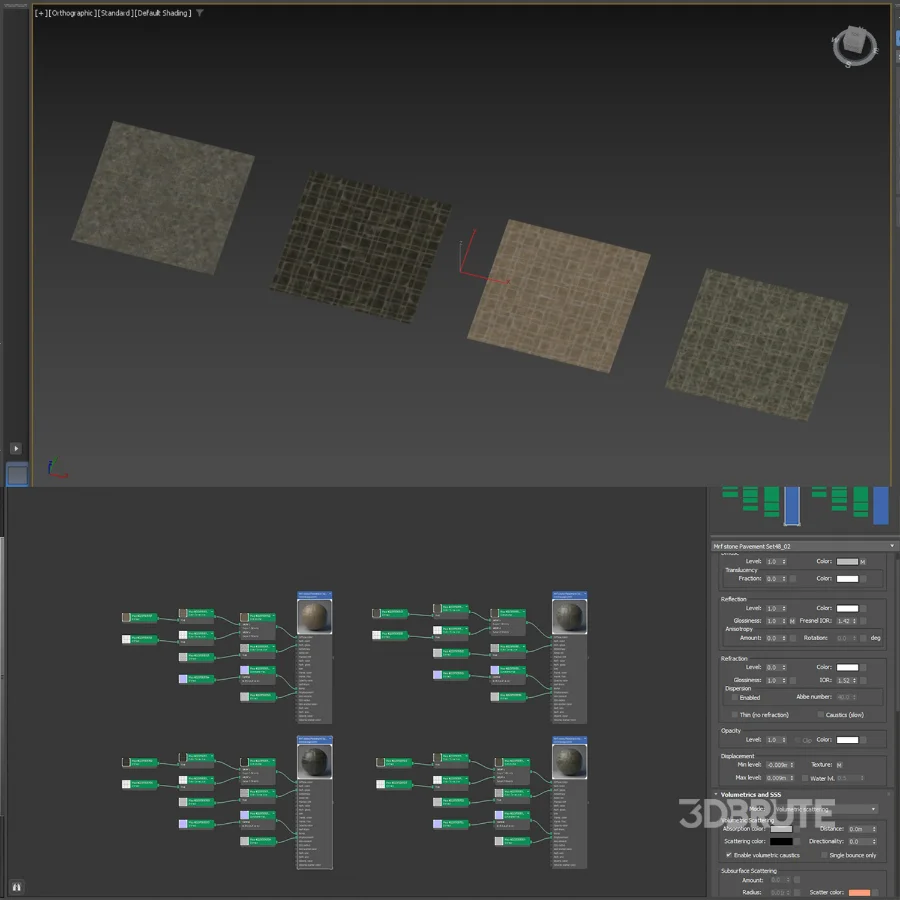Image resolution: width=900 pixels, height=900 pixels.
Task: Click the Refraction Glossiness map slot button
Action: click(x=793, y=680)
